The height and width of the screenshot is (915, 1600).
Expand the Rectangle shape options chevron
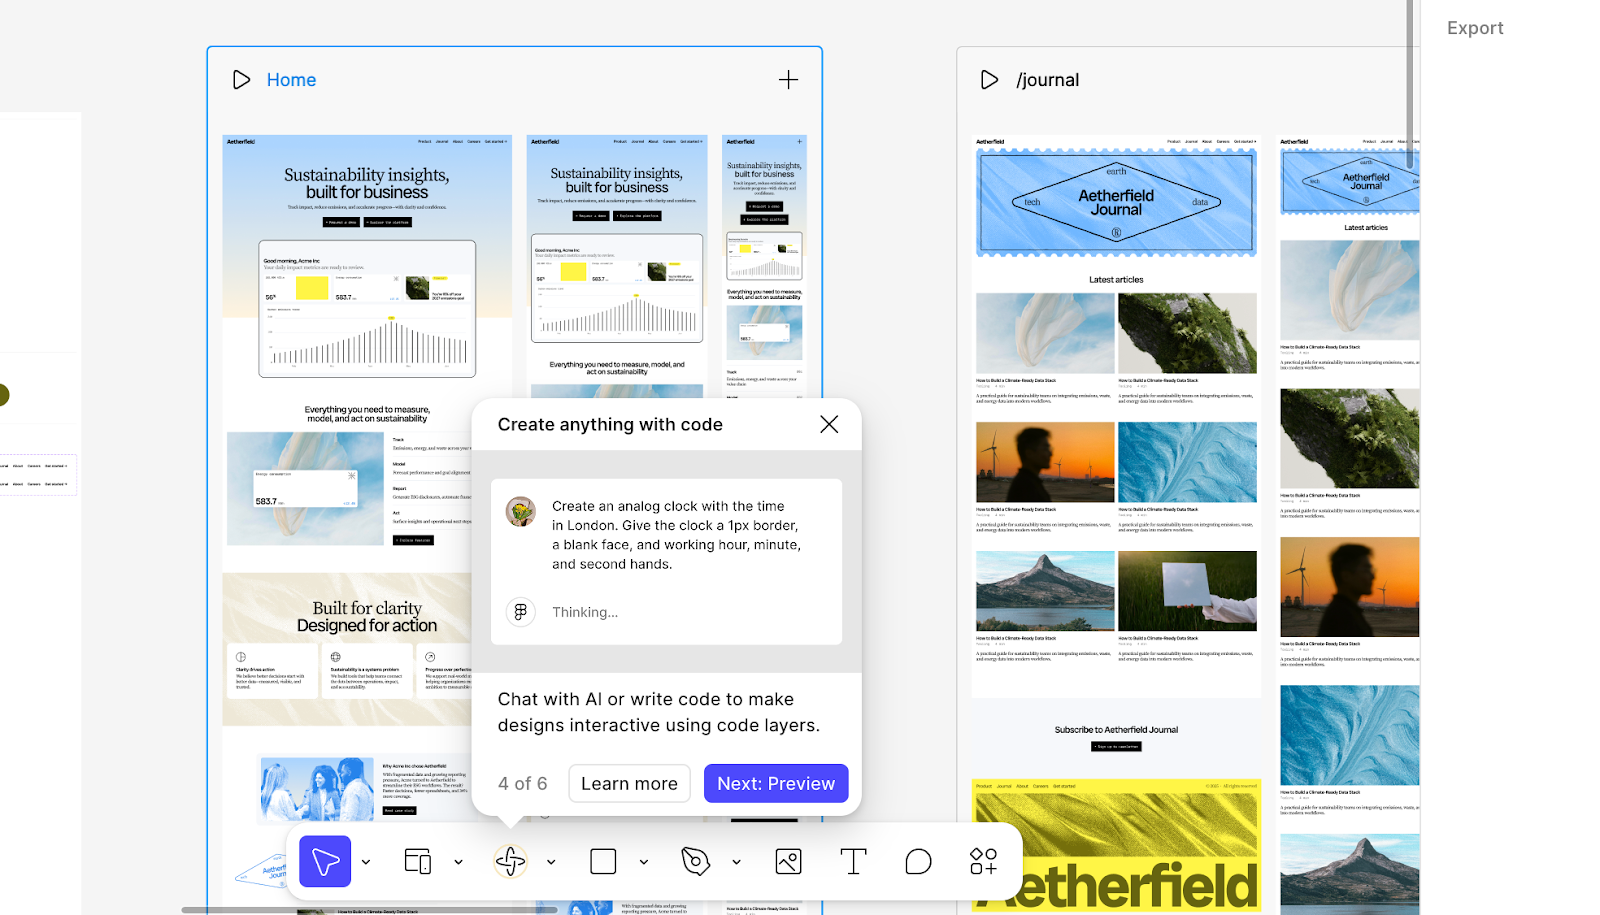click(x=644, y=862)
